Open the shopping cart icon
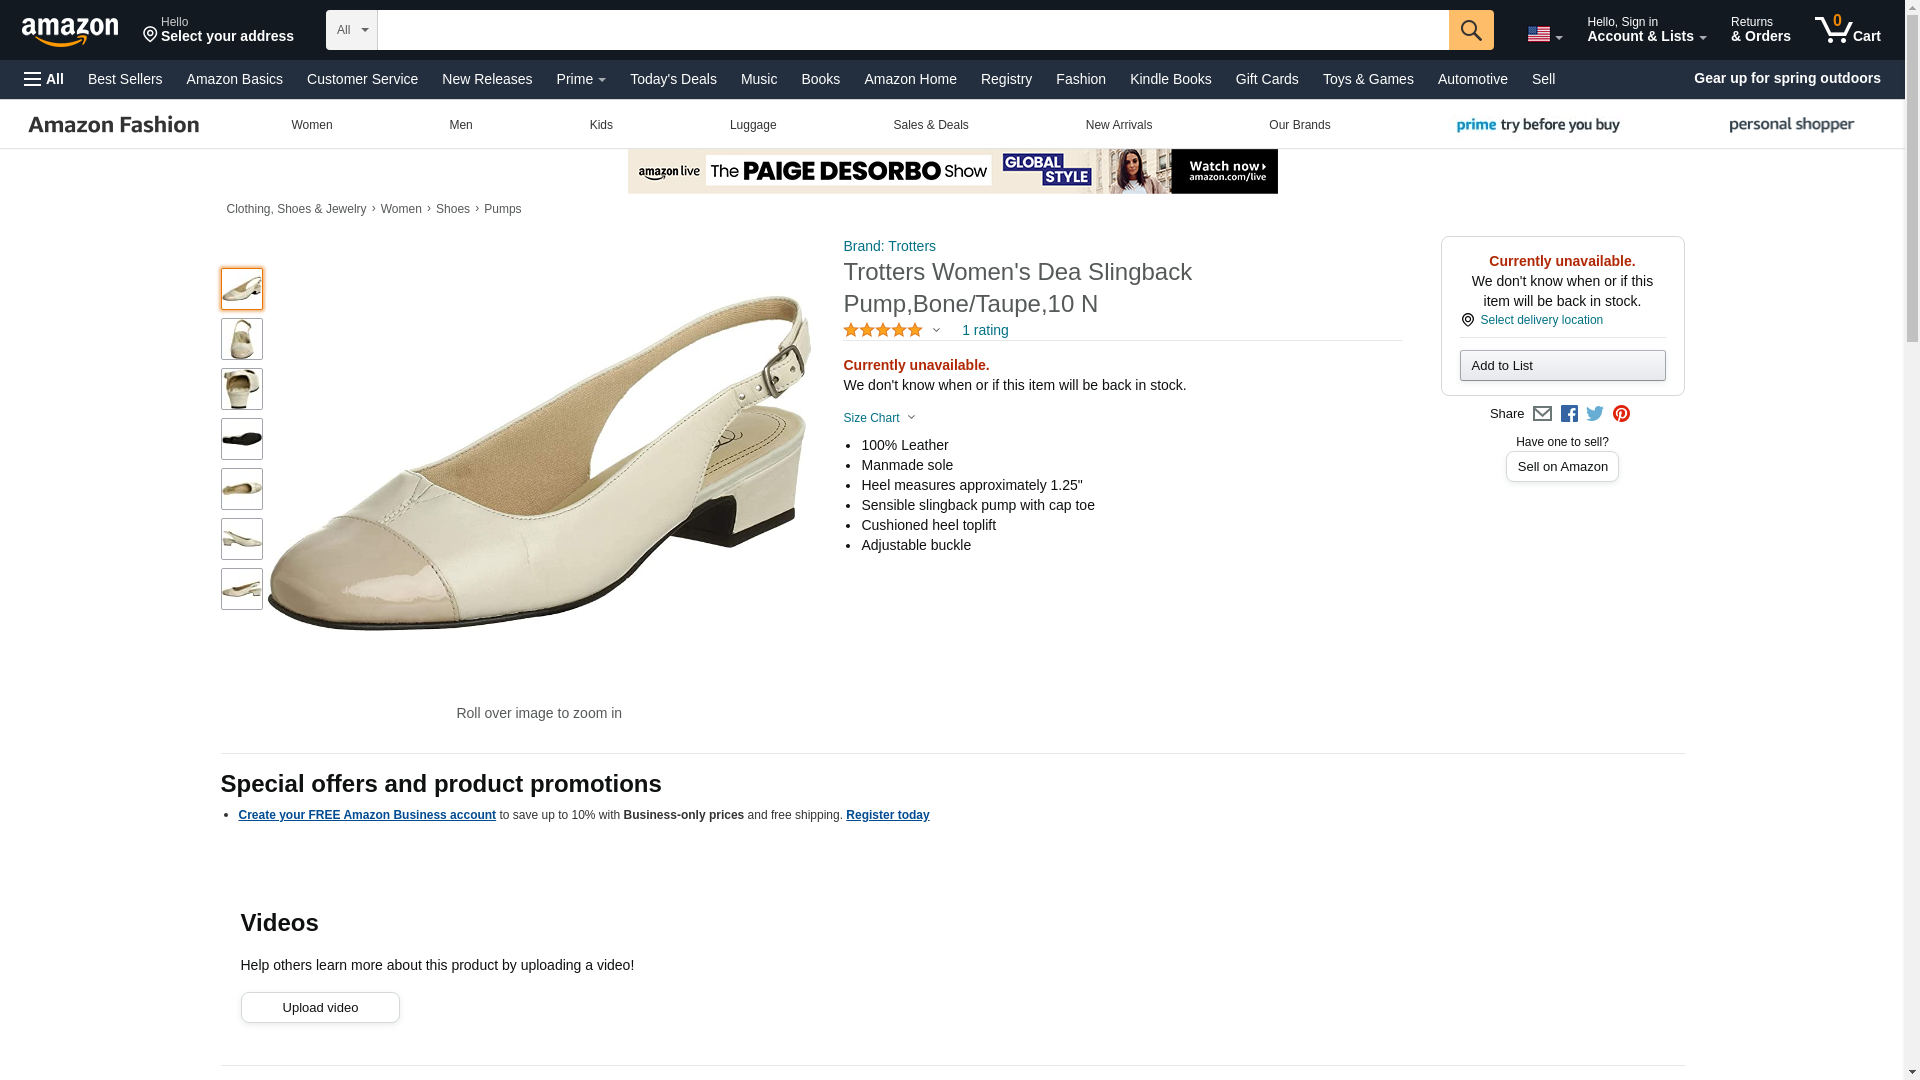 coord(1847,30)
